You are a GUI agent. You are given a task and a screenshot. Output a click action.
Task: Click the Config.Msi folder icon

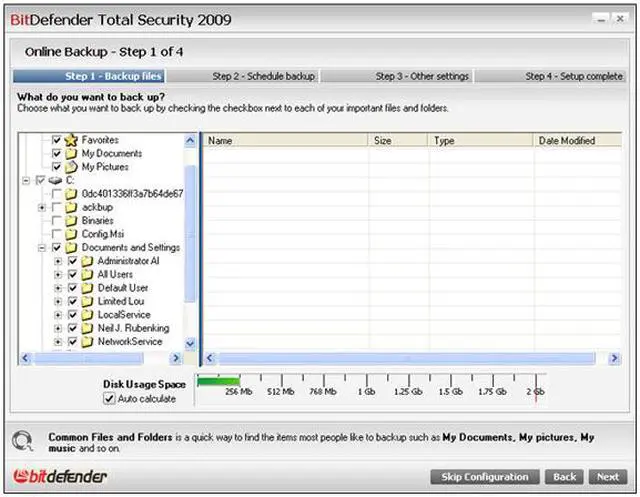click(x=71, y=234)
